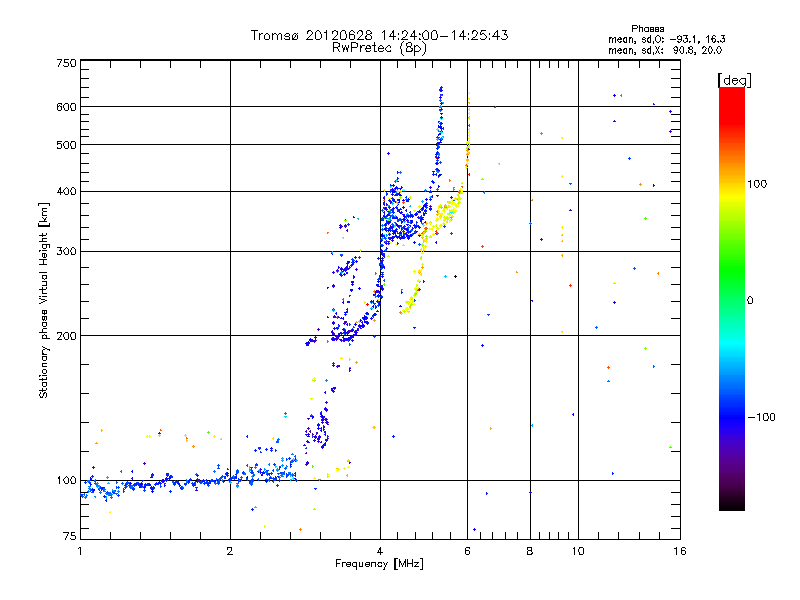Click the y-axis tick label '300'

[66, 251]
